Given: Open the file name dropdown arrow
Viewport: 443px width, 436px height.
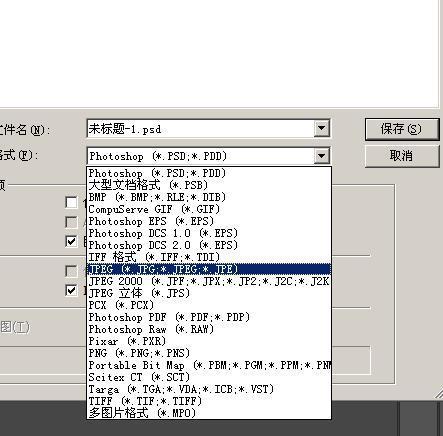Looking at the screenshot, I should point(321,128).
